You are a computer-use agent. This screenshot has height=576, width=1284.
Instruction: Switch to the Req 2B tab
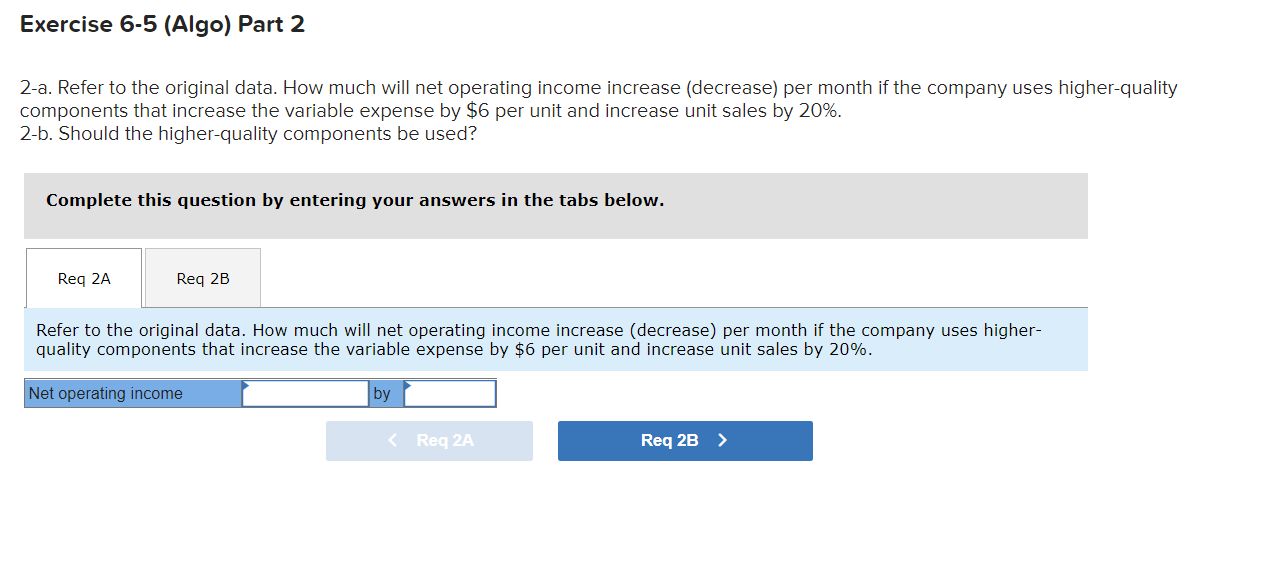[x=202, y=278]
